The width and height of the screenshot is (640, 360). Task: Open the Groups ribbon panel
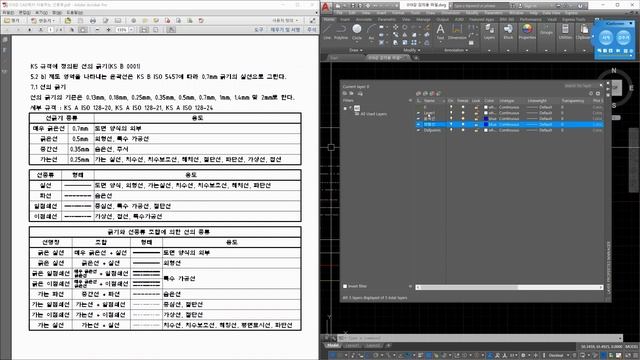[546, 31]
